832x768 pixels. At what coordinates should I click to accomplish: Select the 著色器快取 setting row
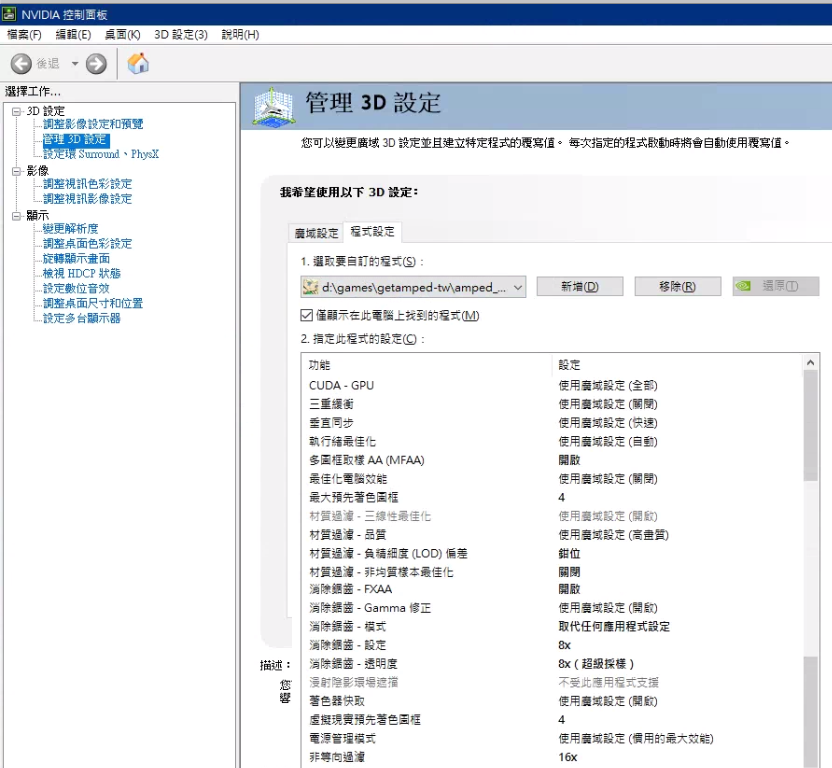tap(552, 701)
